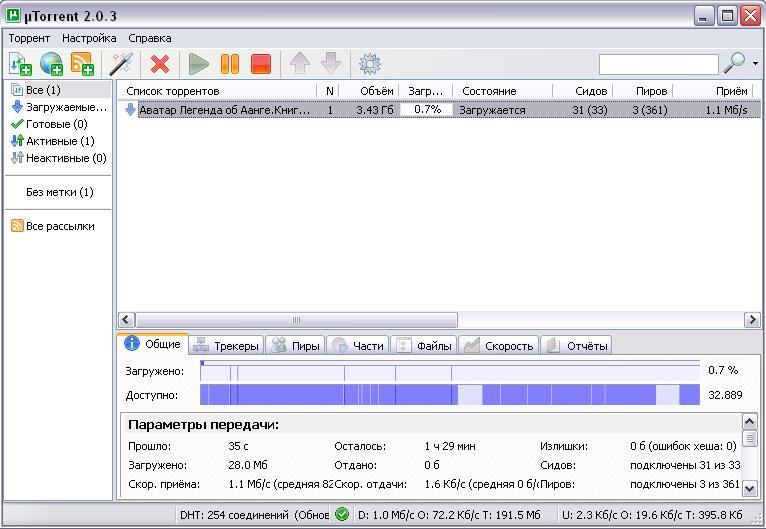Click the Доступно availability bar
The height and width of the screenshot is (529, 766).
450,395
